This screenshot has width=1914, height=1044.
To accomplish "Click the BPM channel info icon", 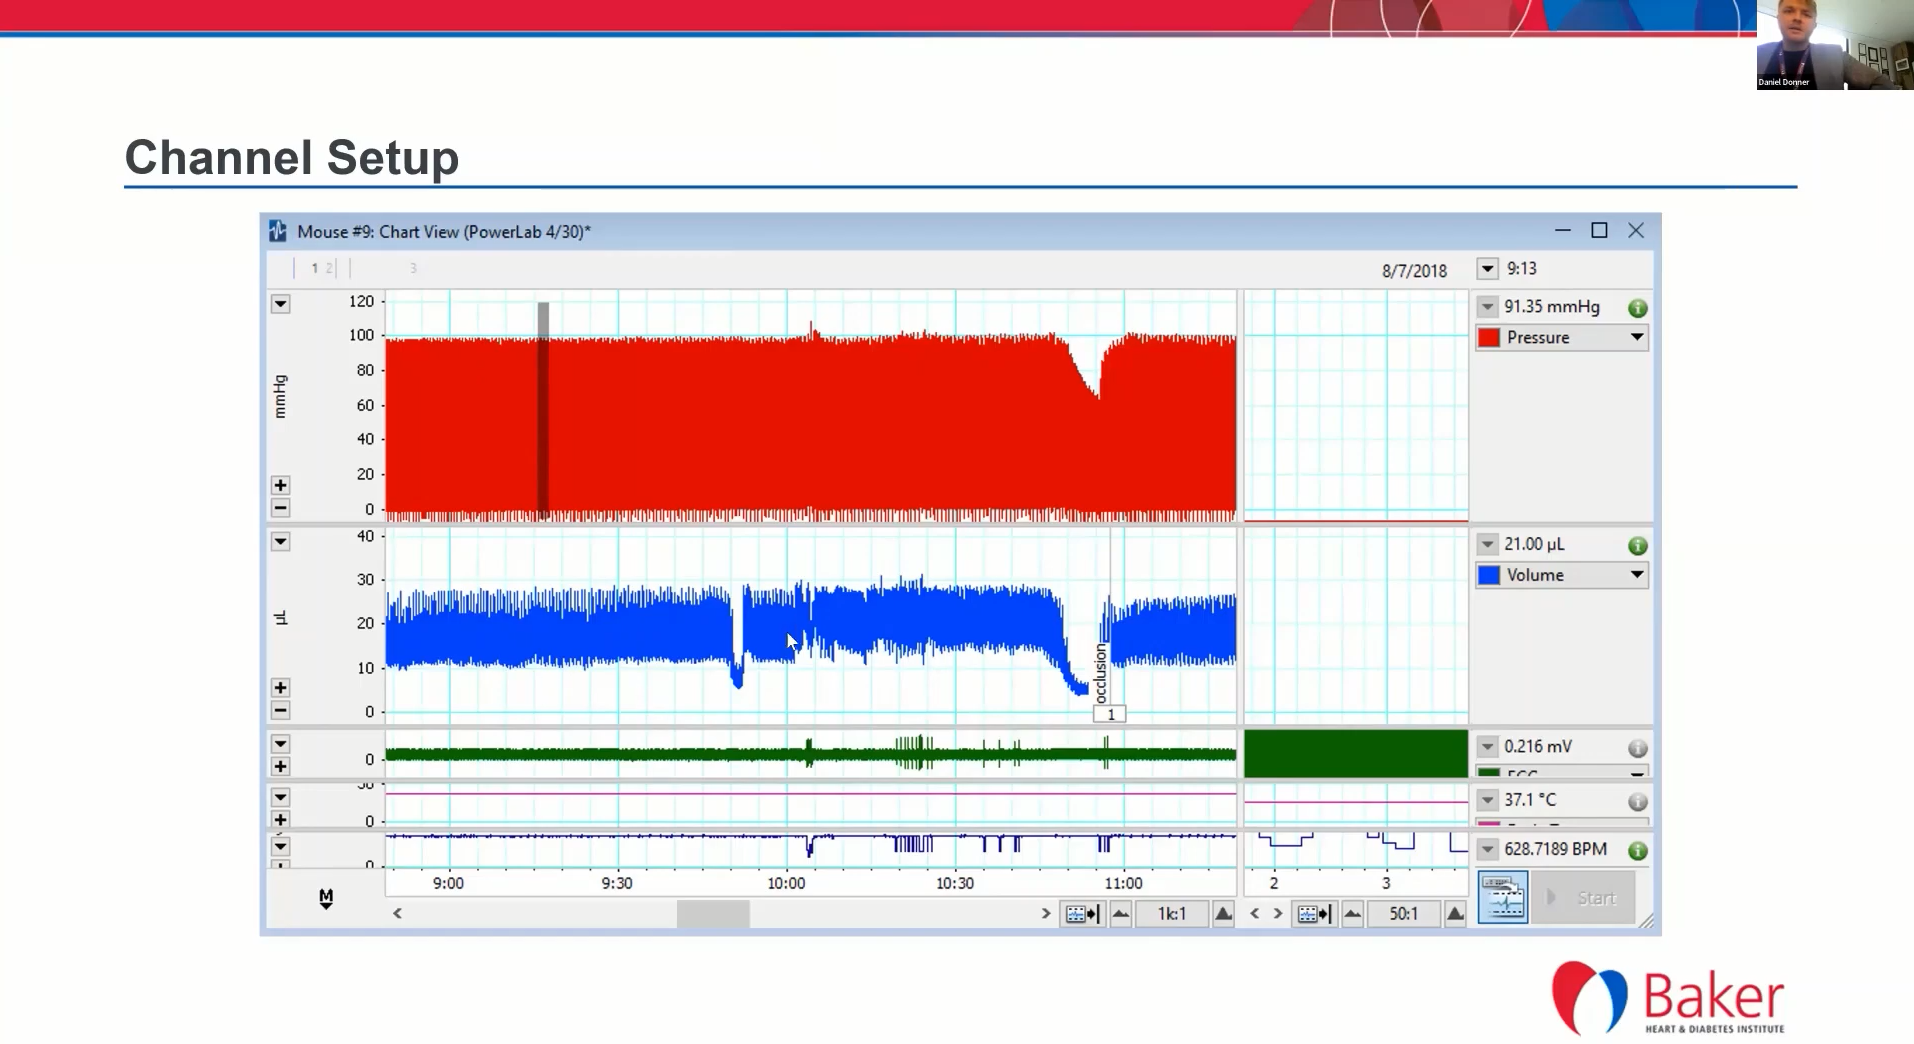I will click(x=1637, y=851).
